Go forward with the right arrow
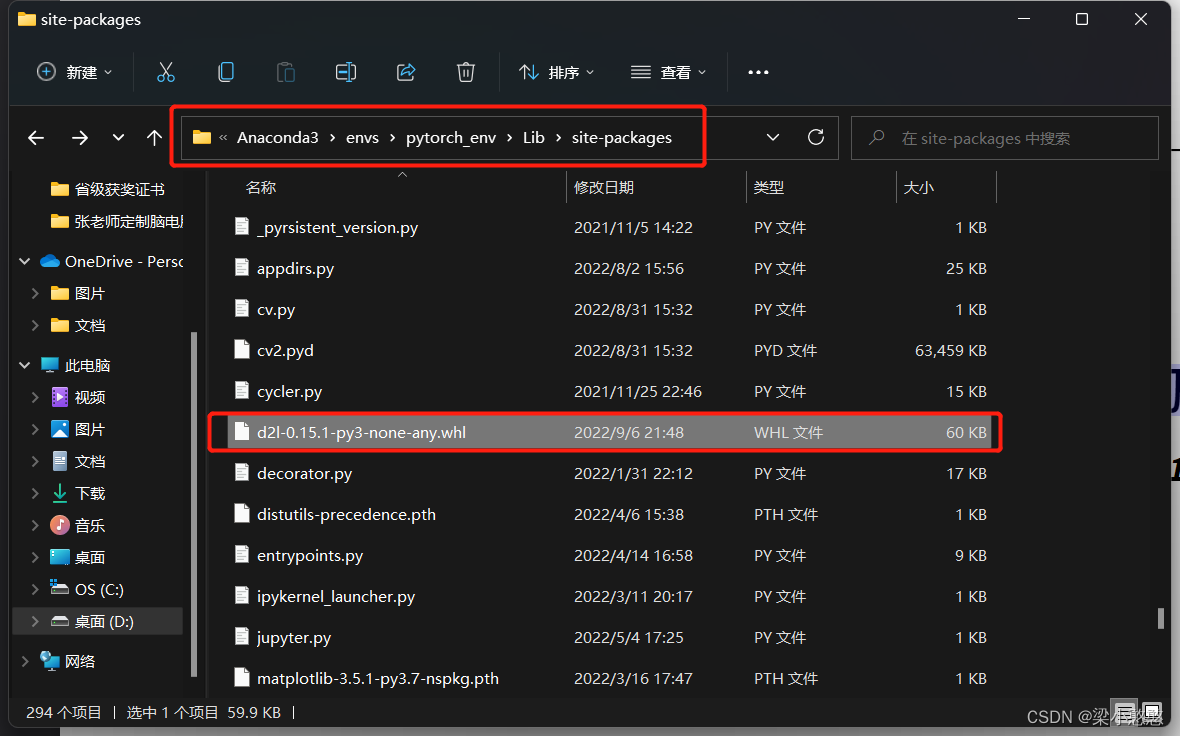The width and height of the screenshot is (1180, 736). point(80,138)
